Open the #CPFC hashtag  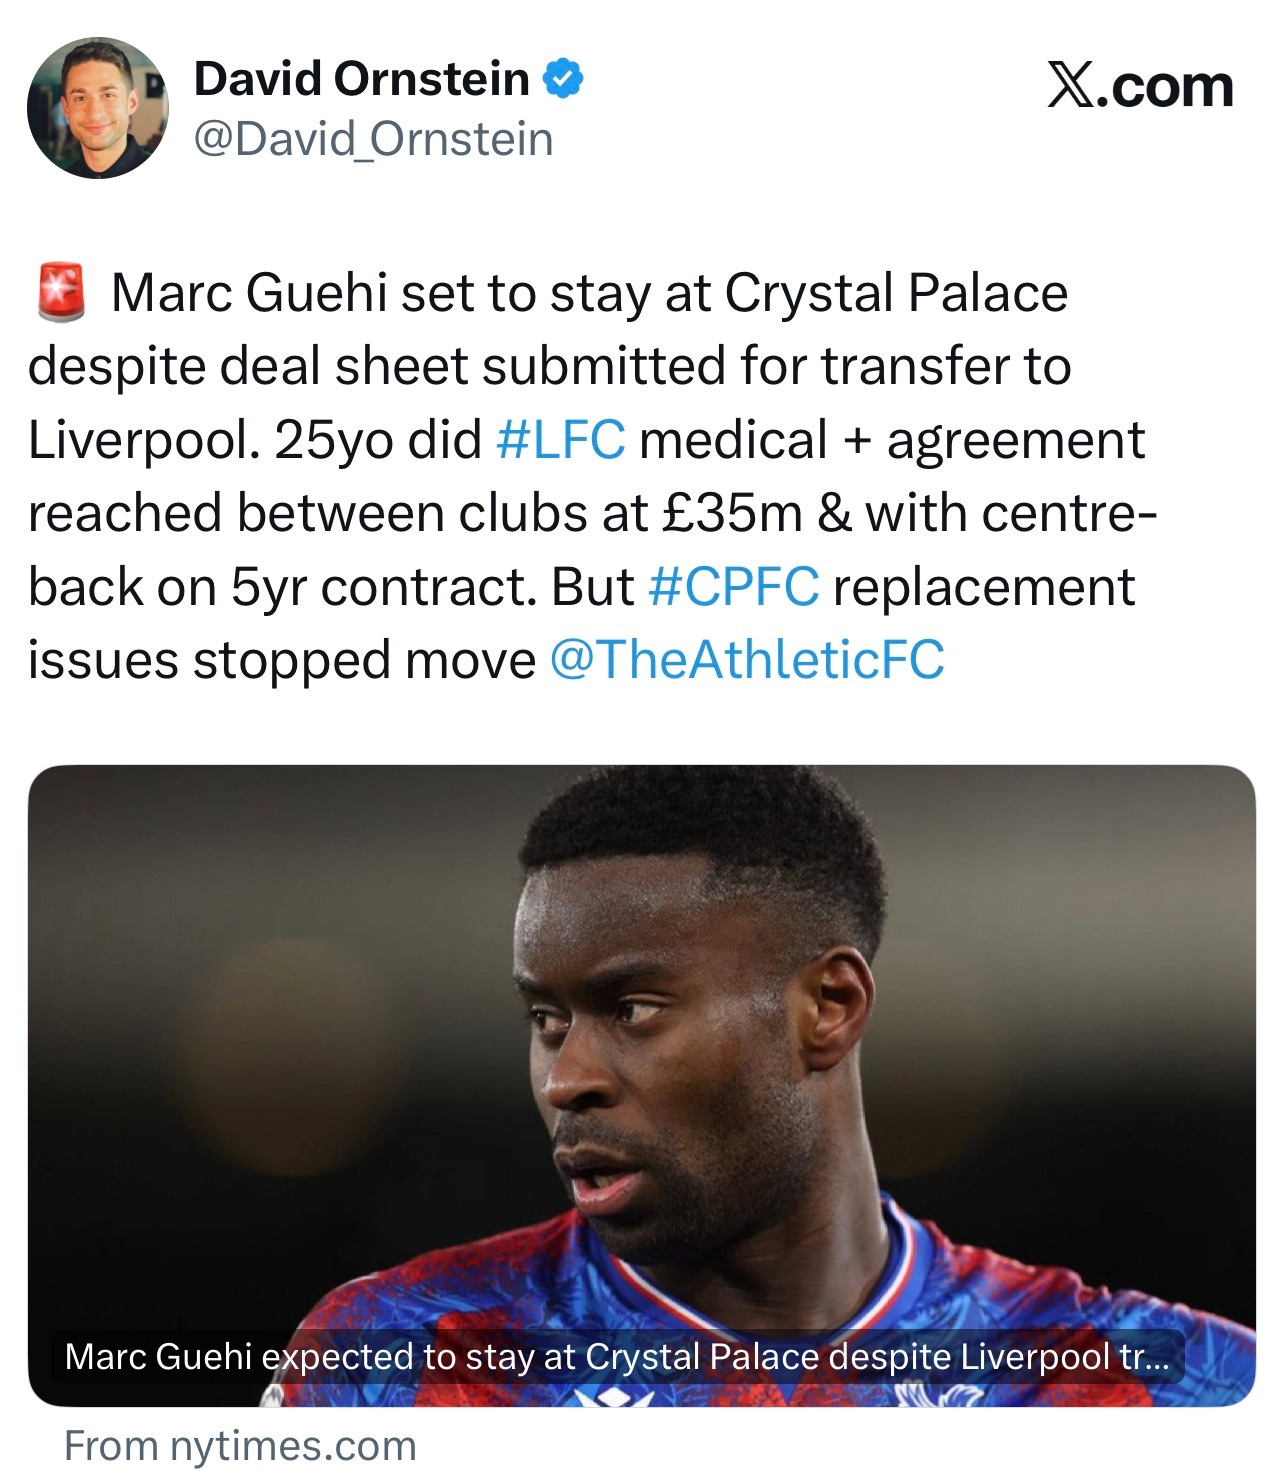[x=734, y=587]
